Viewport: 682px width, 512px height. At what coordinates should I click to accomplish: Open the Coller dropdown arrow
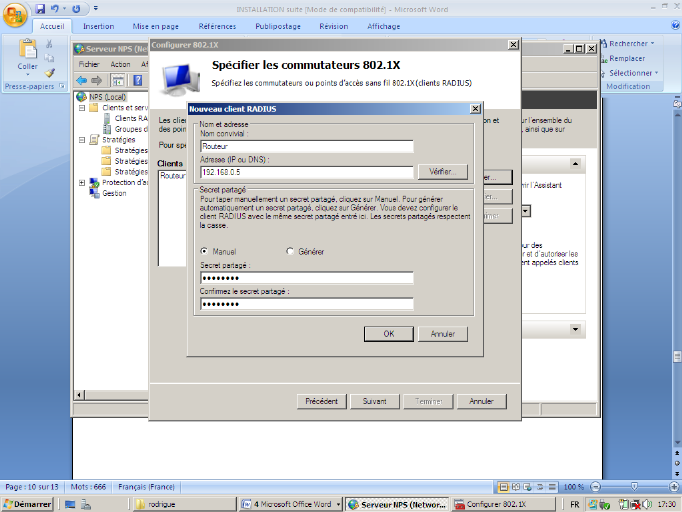(x=27, y=74)
